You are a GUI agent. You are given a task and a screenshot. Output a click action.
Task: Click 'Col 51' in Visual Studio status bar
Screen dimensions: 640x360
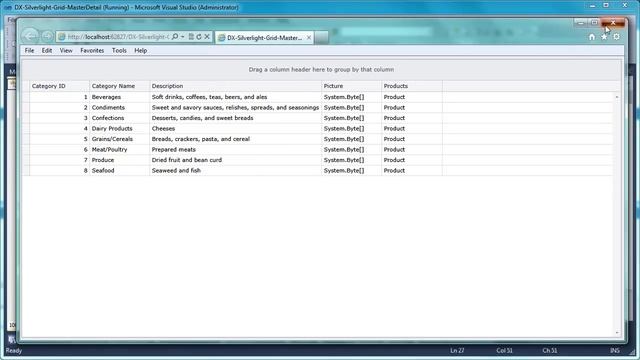504,351
